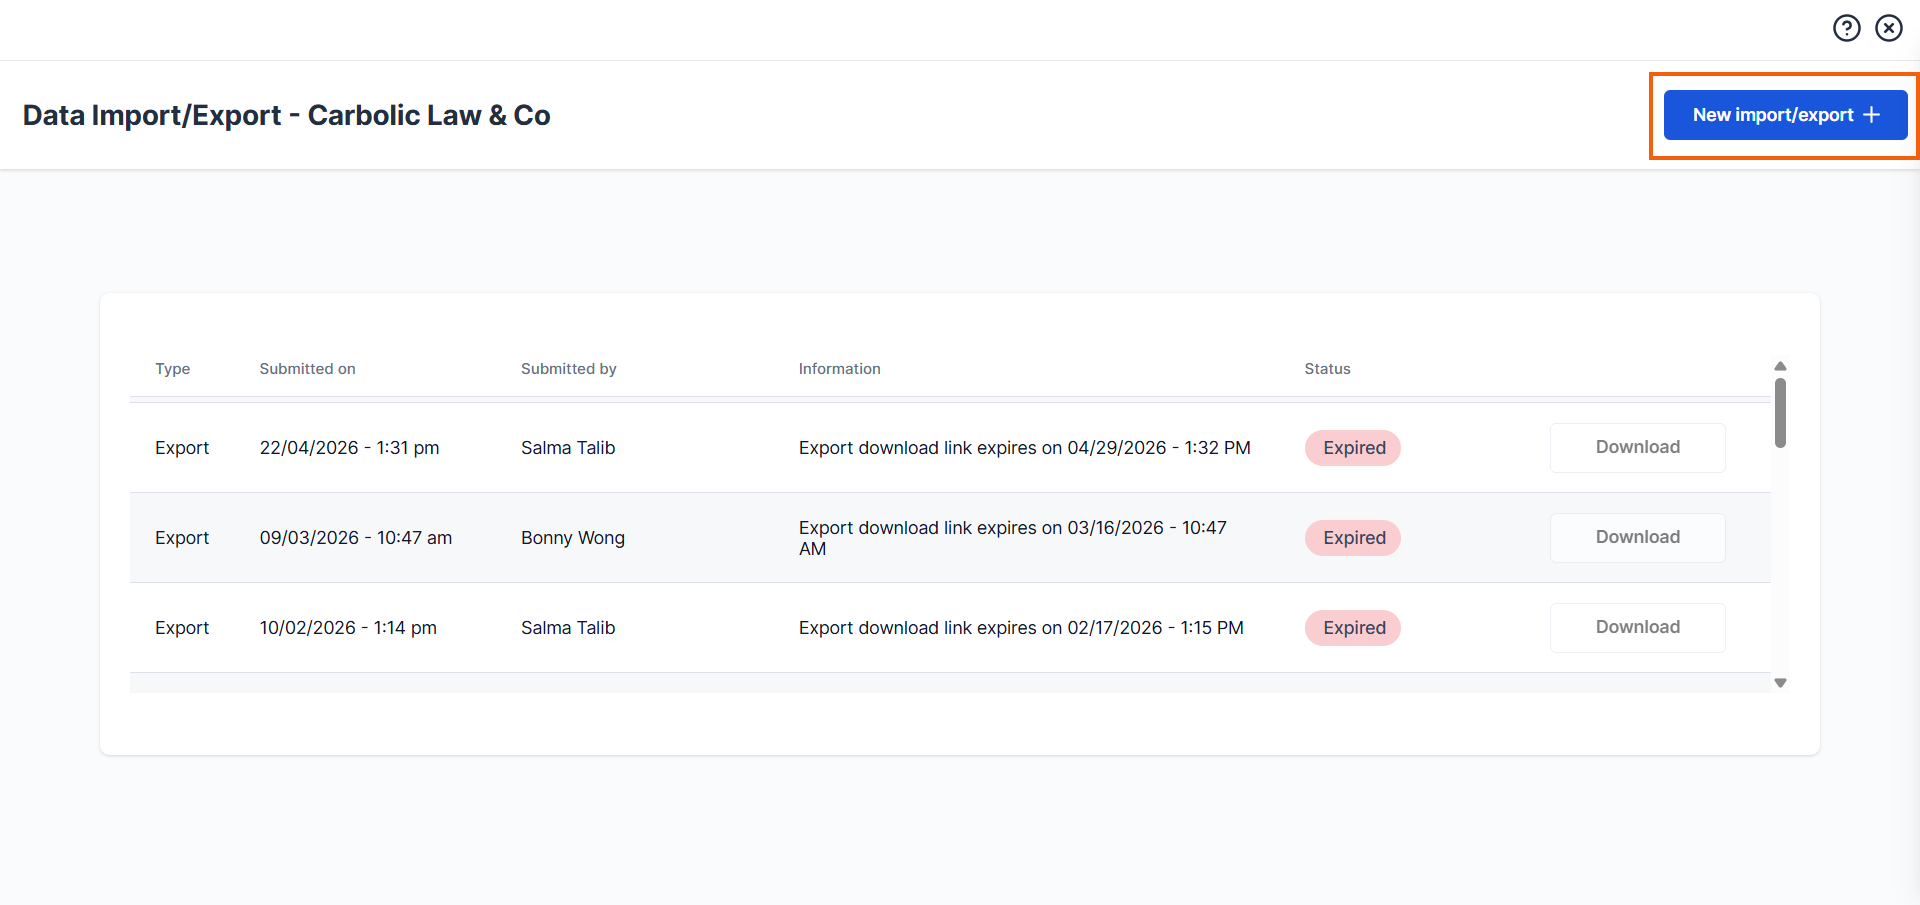
Task: Select the Submitted on column header
Action: [307, 369]
